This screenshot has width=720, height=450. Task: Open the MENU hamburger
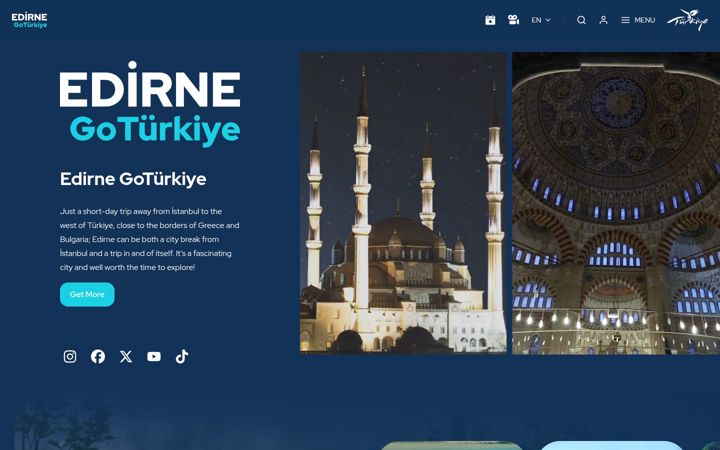pos(638,20)
